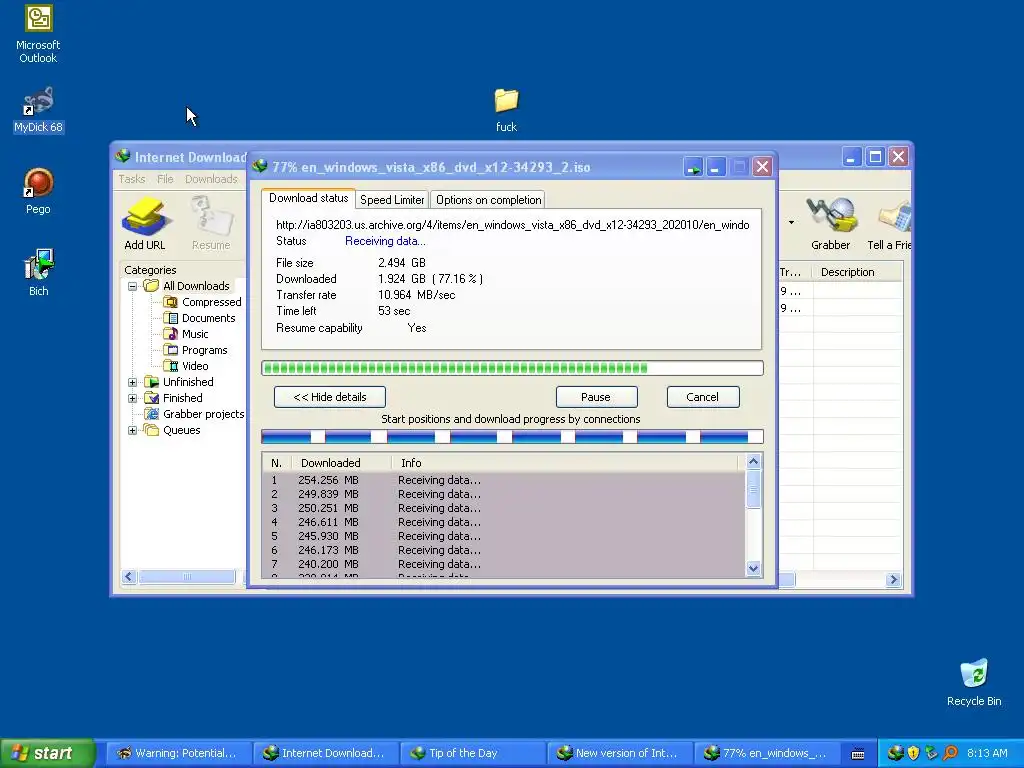Screen dimensions: 1024x768
Task: Open the Pego desktop shortcut
Action: tap(38, 190)
